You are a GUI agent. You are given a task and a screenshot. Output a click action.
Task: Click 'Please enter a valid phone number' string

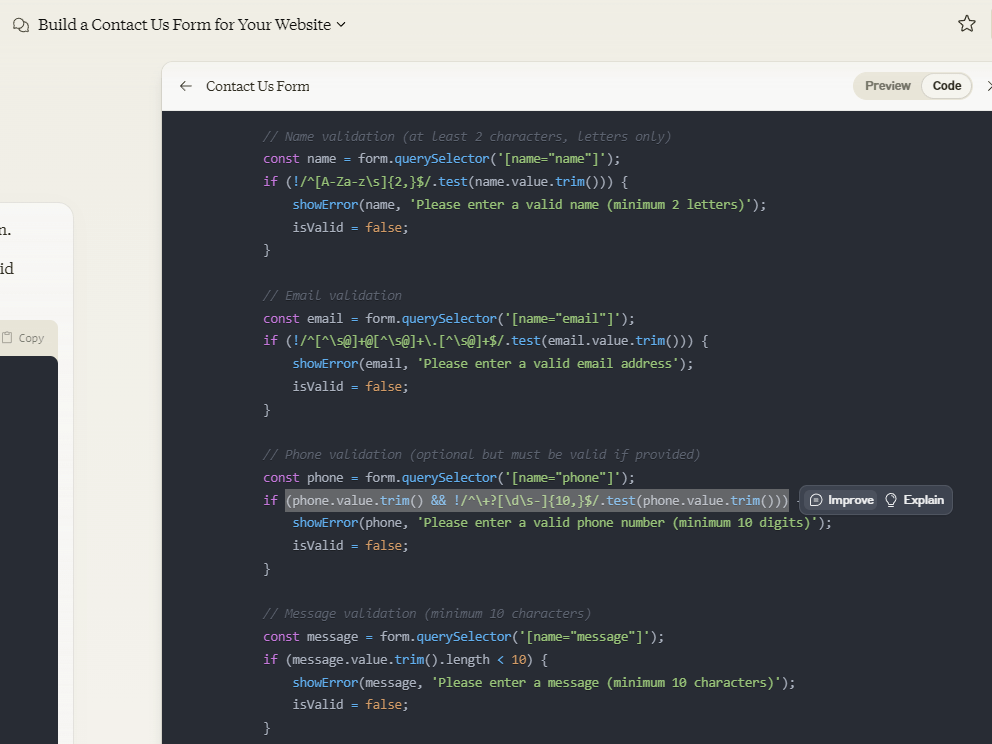[617, 523]
